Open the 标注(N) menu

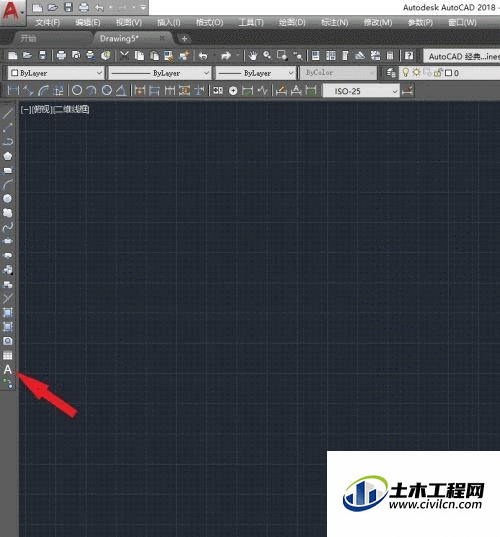[x=335, y=23]
